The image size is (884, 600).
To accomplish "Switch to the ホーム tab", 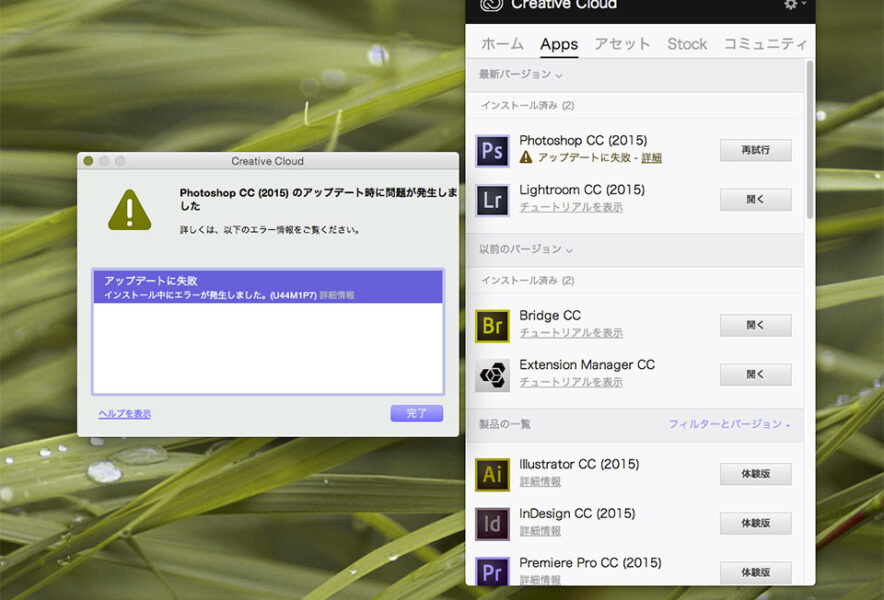I will pos(502,44).
